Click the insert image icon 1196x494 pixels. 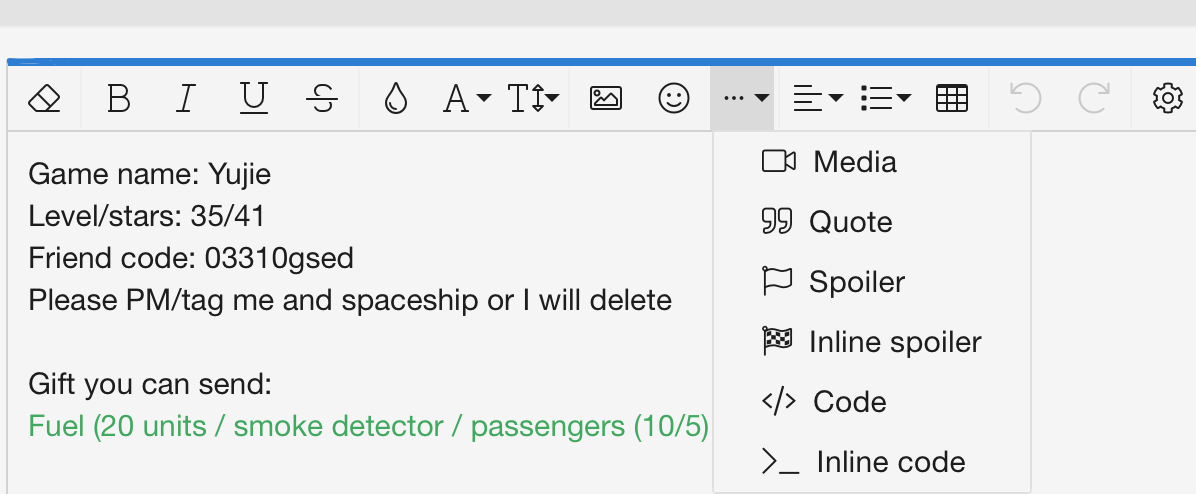pyautogui.click(x=606, y=98)
